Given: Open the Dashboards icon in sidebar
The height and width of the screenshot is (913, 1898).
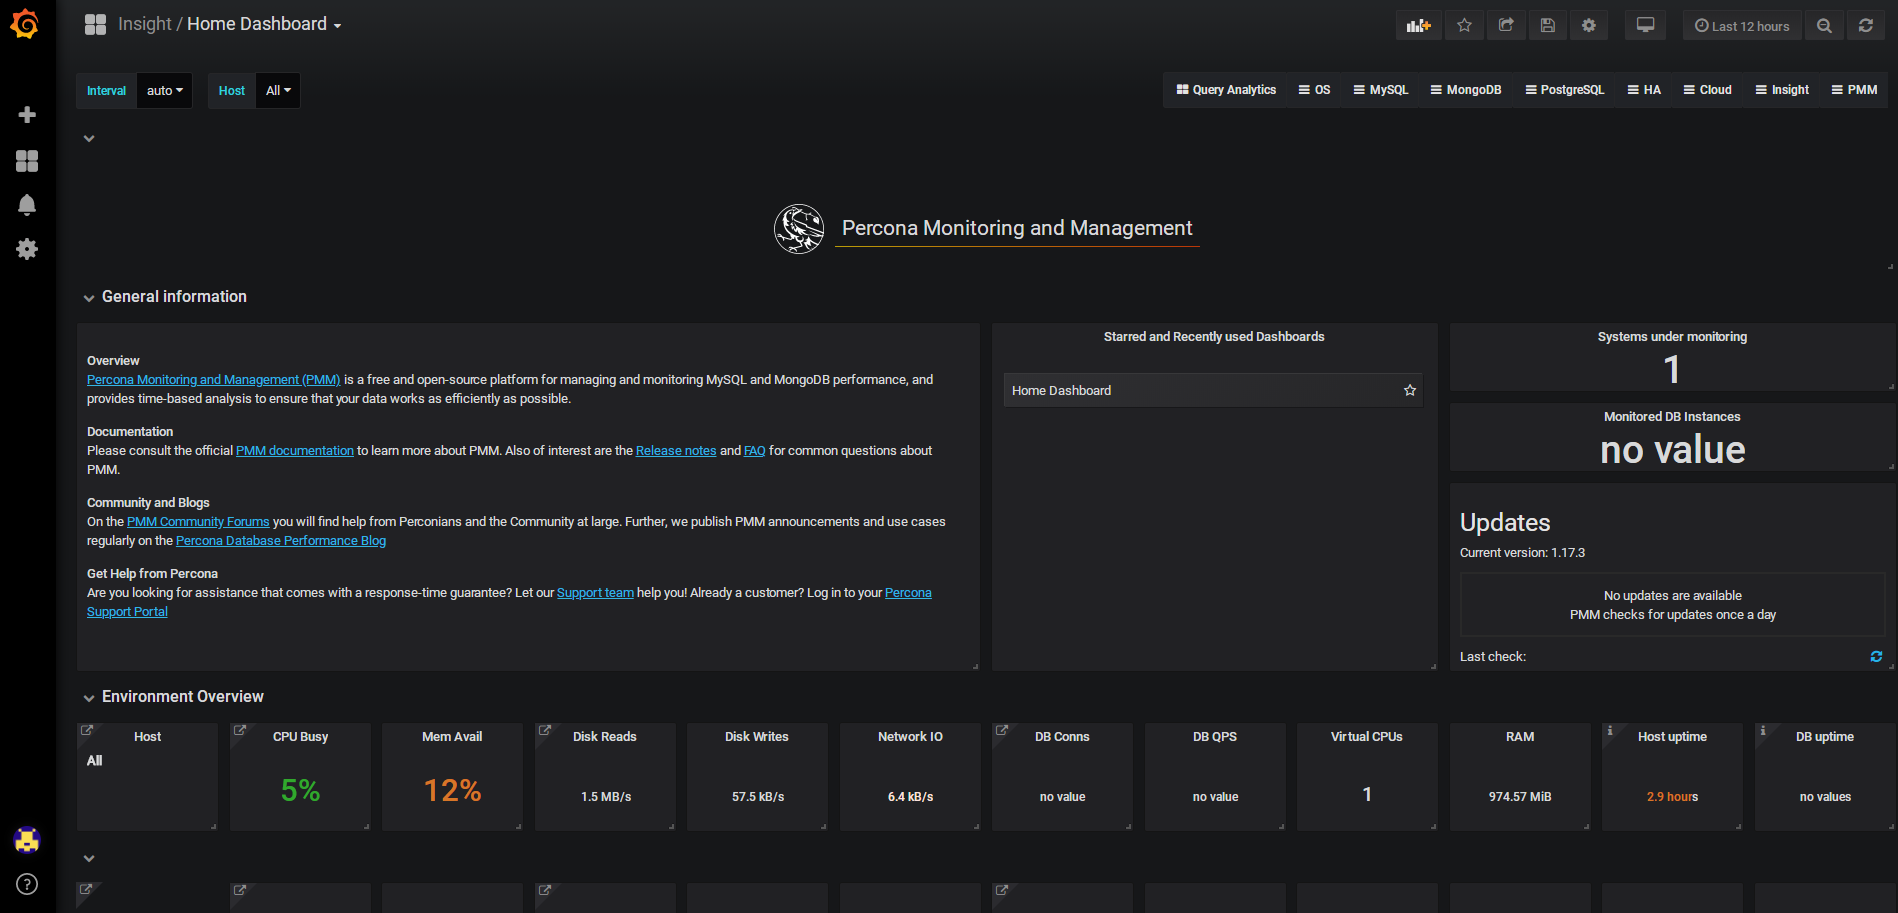Looking at the screenshot, I should 27,160.
